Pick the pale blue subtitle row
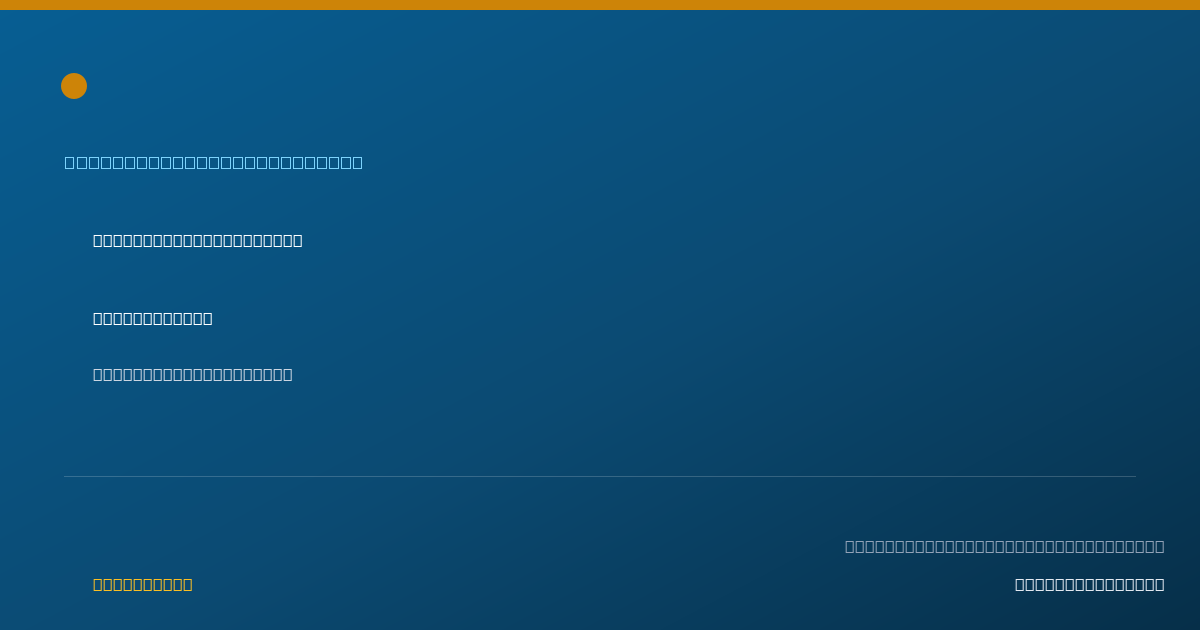1200x630 pixels. [214, 162]
